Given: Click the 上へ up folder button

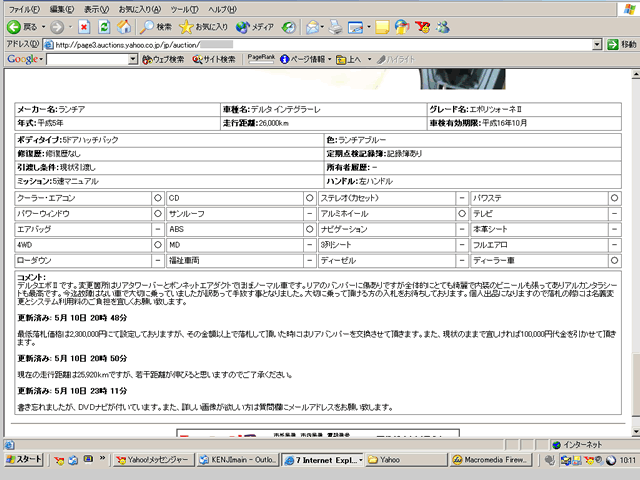Looking at the screenshot, I should 349,60.
